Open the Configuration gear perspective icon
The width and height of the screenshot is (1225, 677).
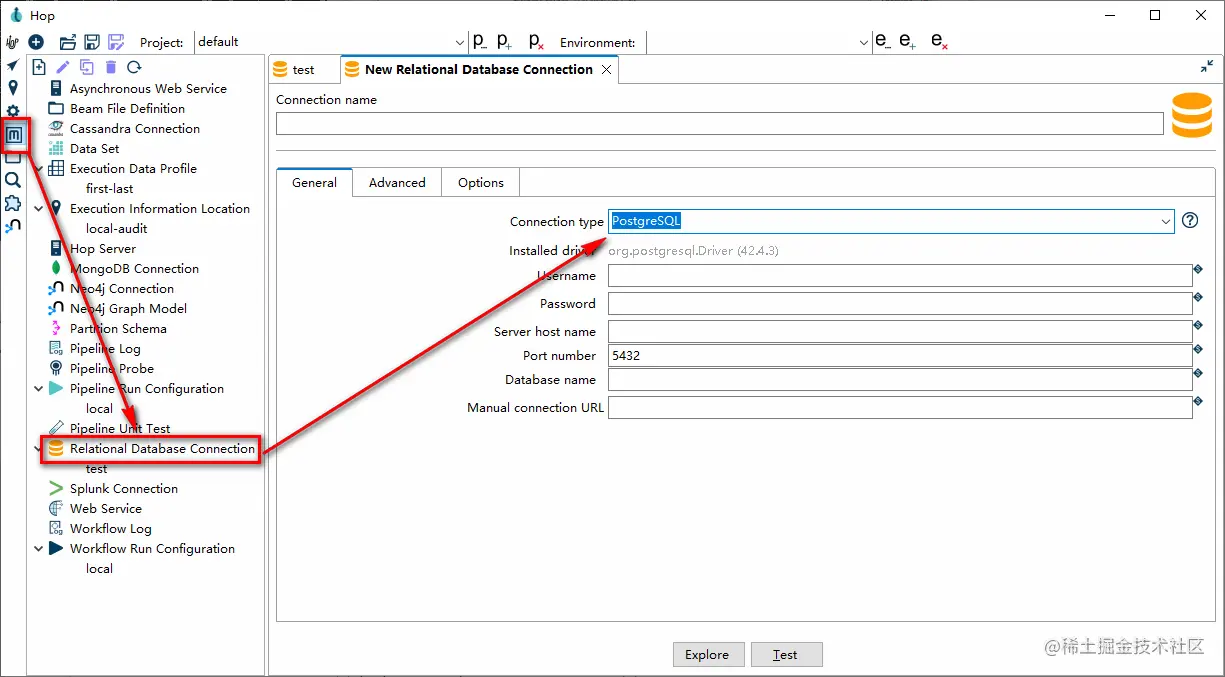12,111
